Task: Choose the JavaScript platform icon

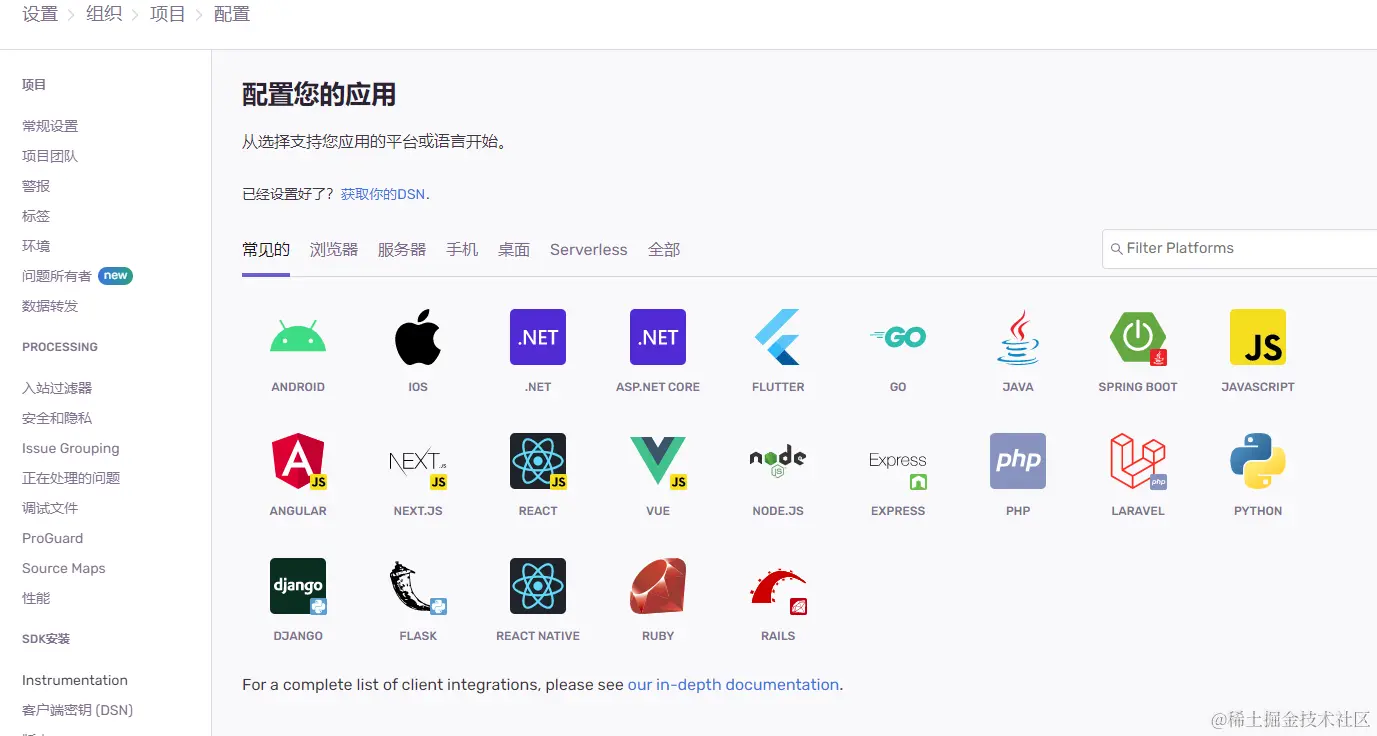Action: (1258, 337)
